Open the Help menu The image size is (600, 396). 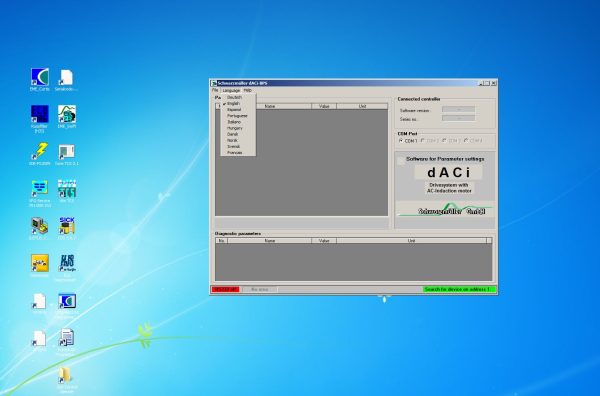click(248, 90)
